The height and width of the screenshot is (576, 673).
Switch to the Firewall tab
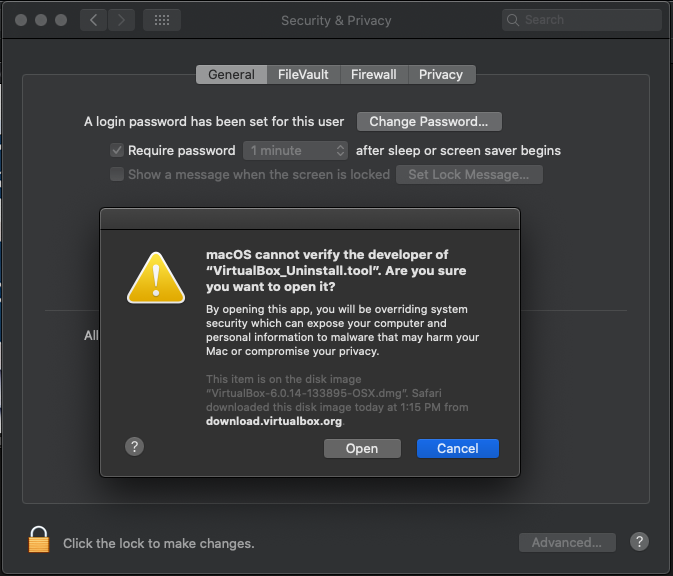pyautogui.click(x=373, y=75)
